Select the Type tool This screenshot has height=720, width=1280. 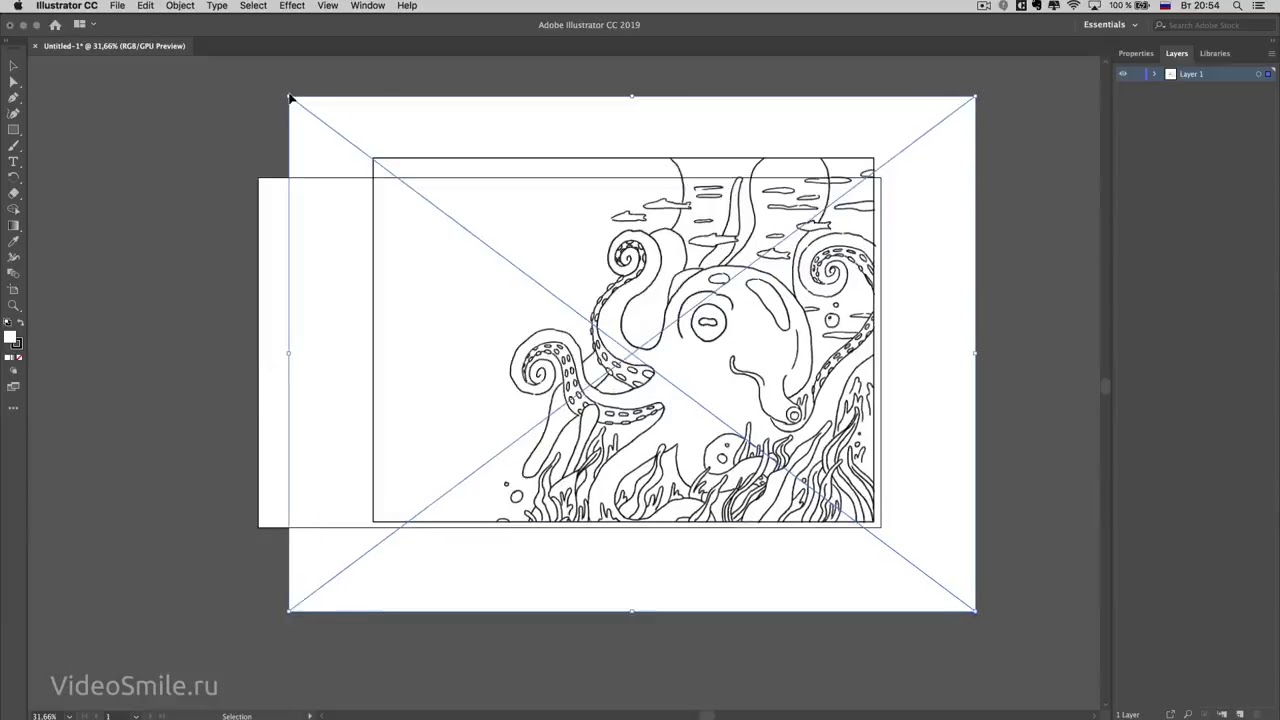point(13,162)
